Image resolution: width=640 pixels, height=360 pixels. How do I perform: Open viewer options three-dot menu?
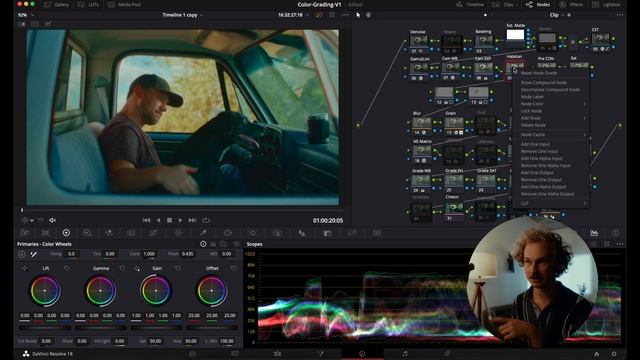345,15
